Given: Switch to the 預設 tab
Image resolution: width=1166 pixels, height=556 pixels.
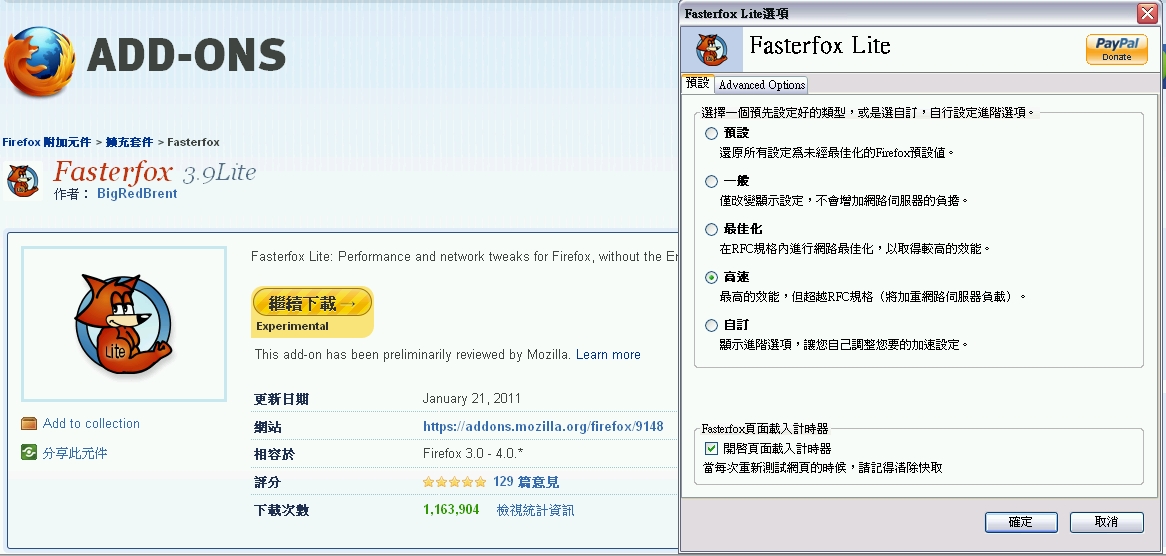Looking at the screenshot, I should pyautogui.click(x=697, y=84).
